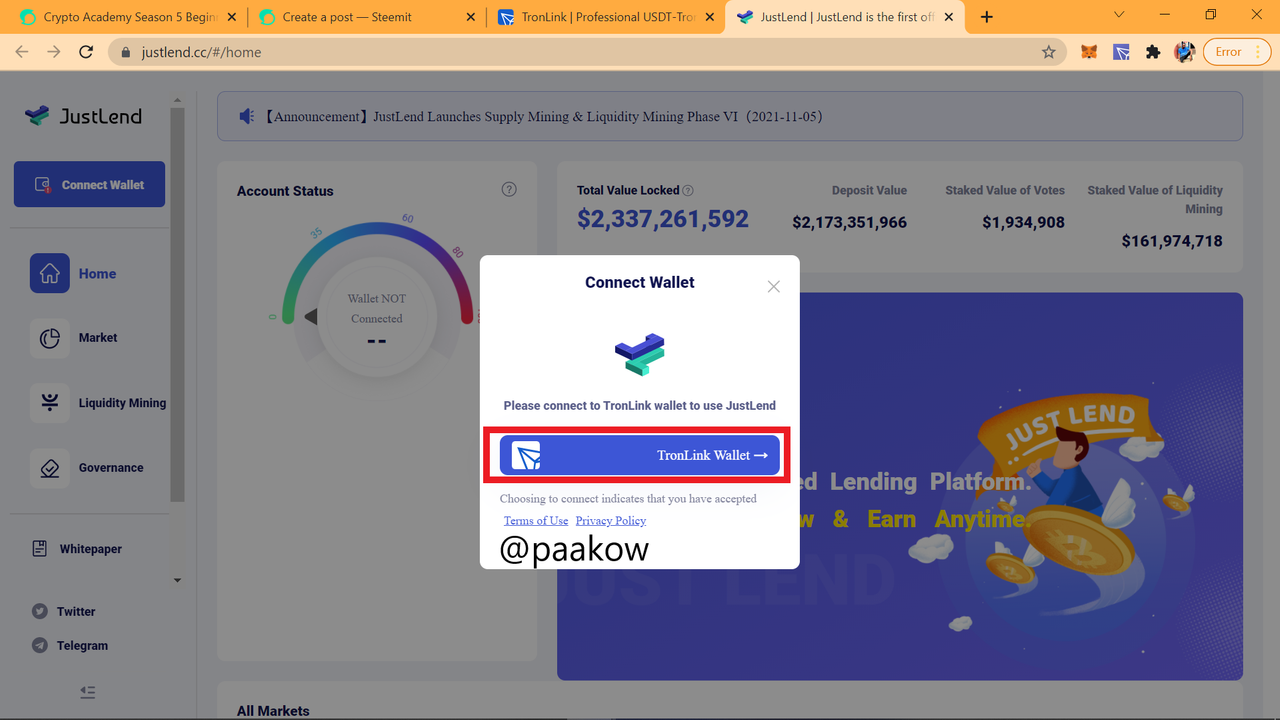Click the All Markets heading
Viewport: 1280px width, 720px height.
[273, 711]
